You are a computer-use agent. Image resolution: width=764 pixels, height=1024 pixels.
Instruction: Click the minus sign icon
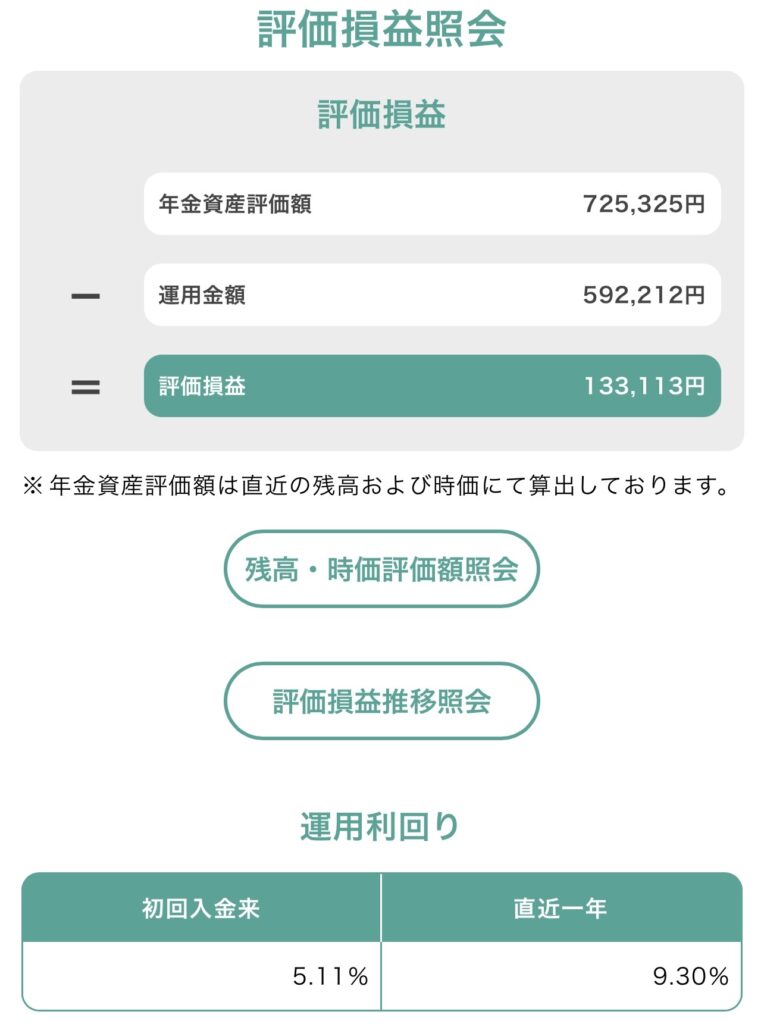[x=86, y=296]
